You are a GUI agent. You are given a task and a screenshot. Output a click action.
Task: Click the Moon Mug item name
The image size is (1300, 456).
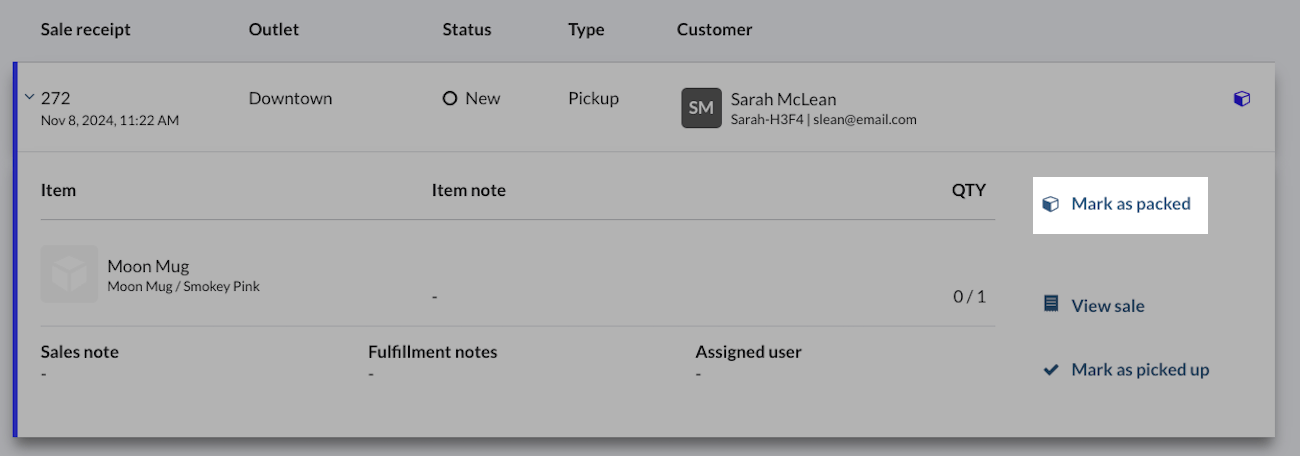click(x=148, y=266)
